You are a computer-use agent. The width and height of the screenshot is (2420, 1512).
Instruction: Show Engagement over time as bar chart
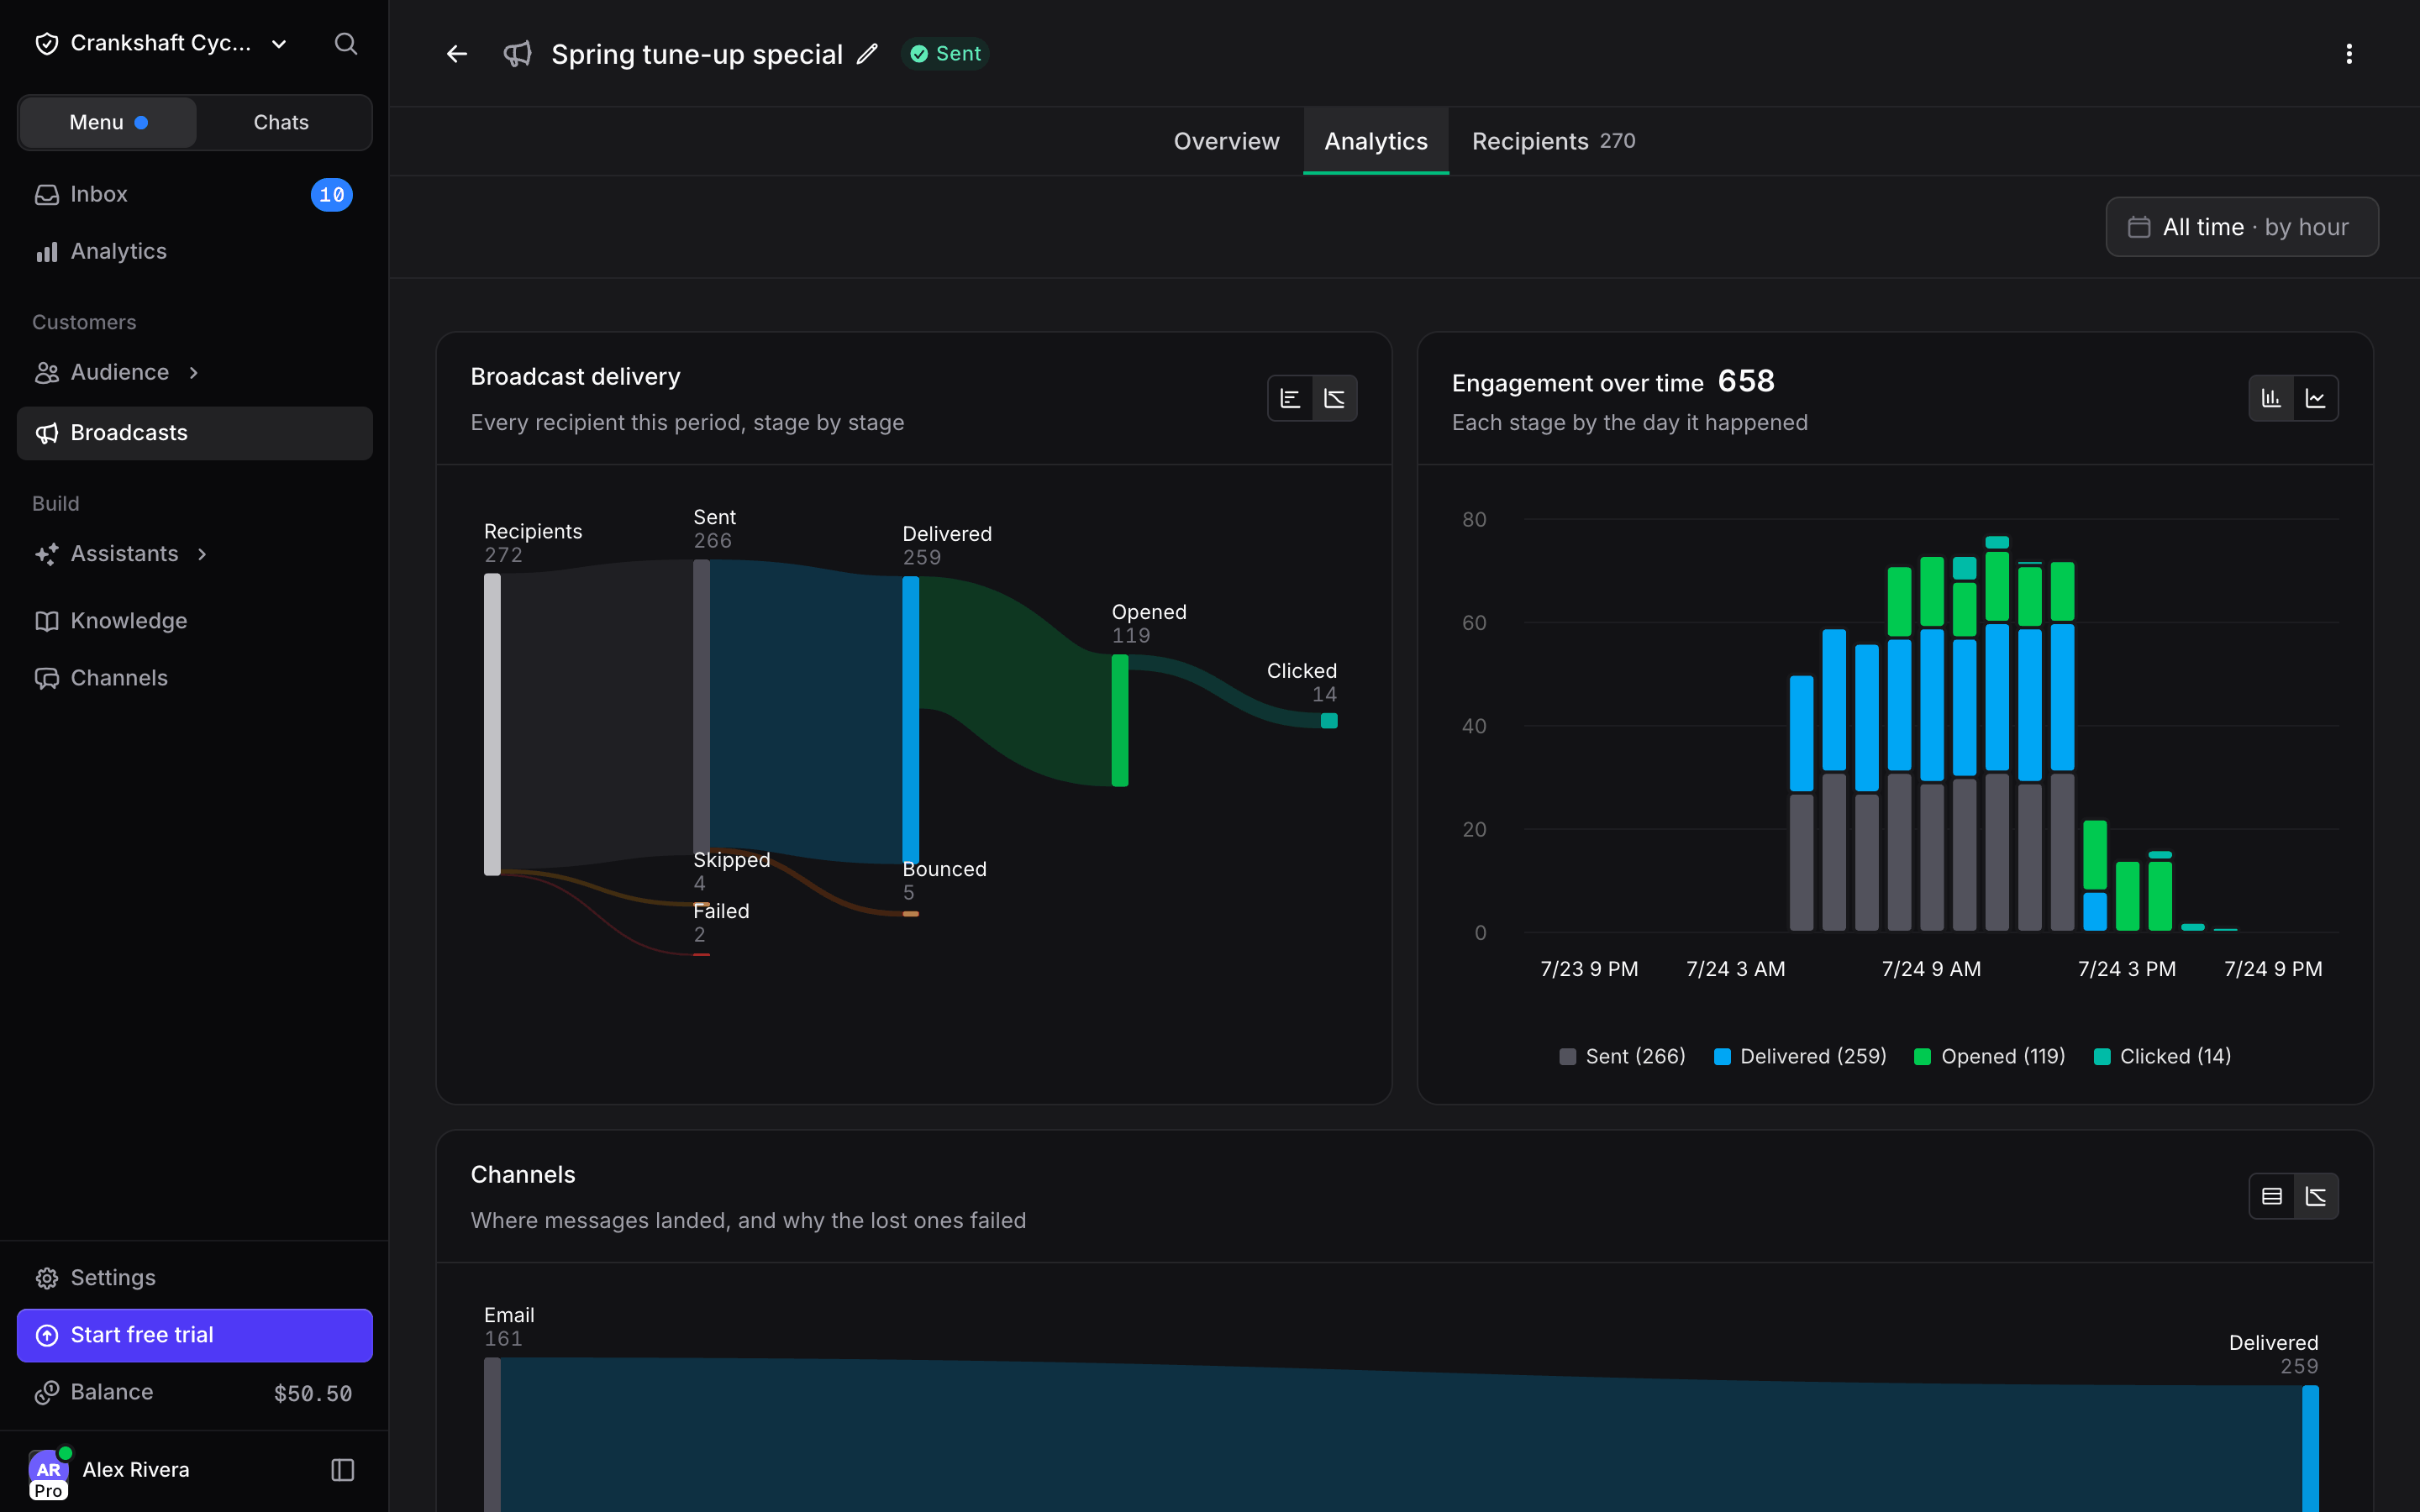pos(2271,399)
